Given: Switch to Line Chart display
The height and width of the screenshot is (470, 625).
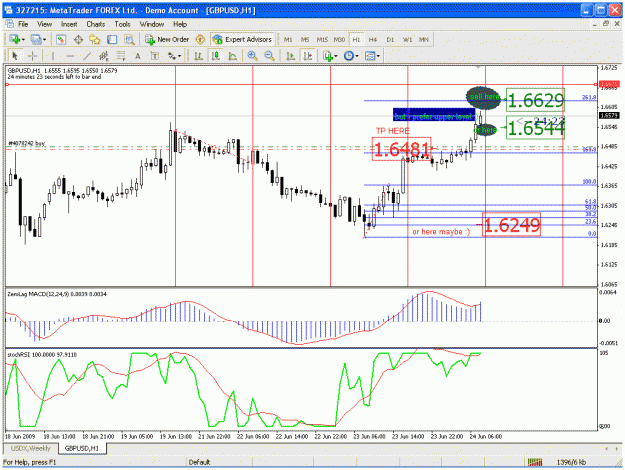Looking at the screenshot, I should pos(233,56).
